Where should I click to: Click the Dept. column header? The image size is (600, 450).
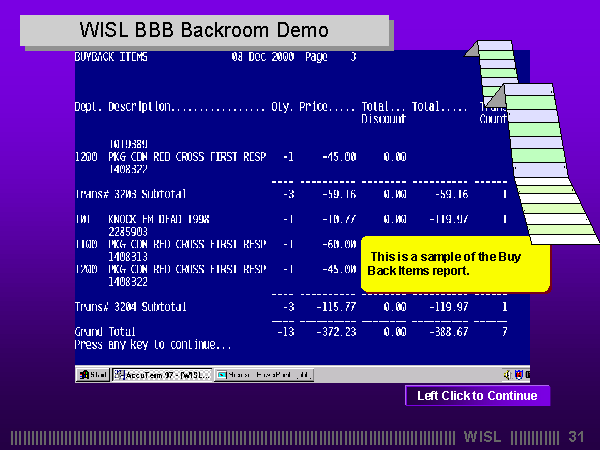click(88, 106)
